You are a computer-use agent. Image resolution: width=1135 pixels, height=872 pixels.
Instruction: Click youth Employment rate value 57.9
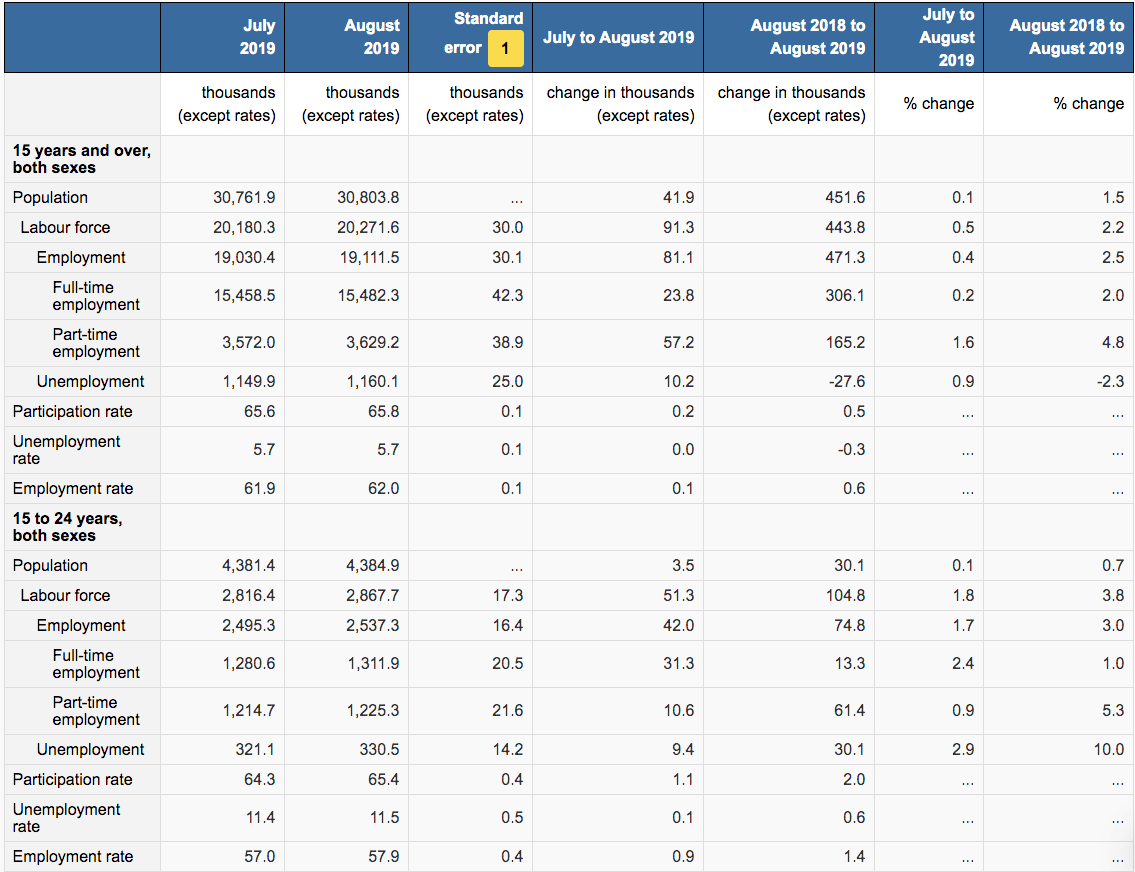tap(383, 857)
